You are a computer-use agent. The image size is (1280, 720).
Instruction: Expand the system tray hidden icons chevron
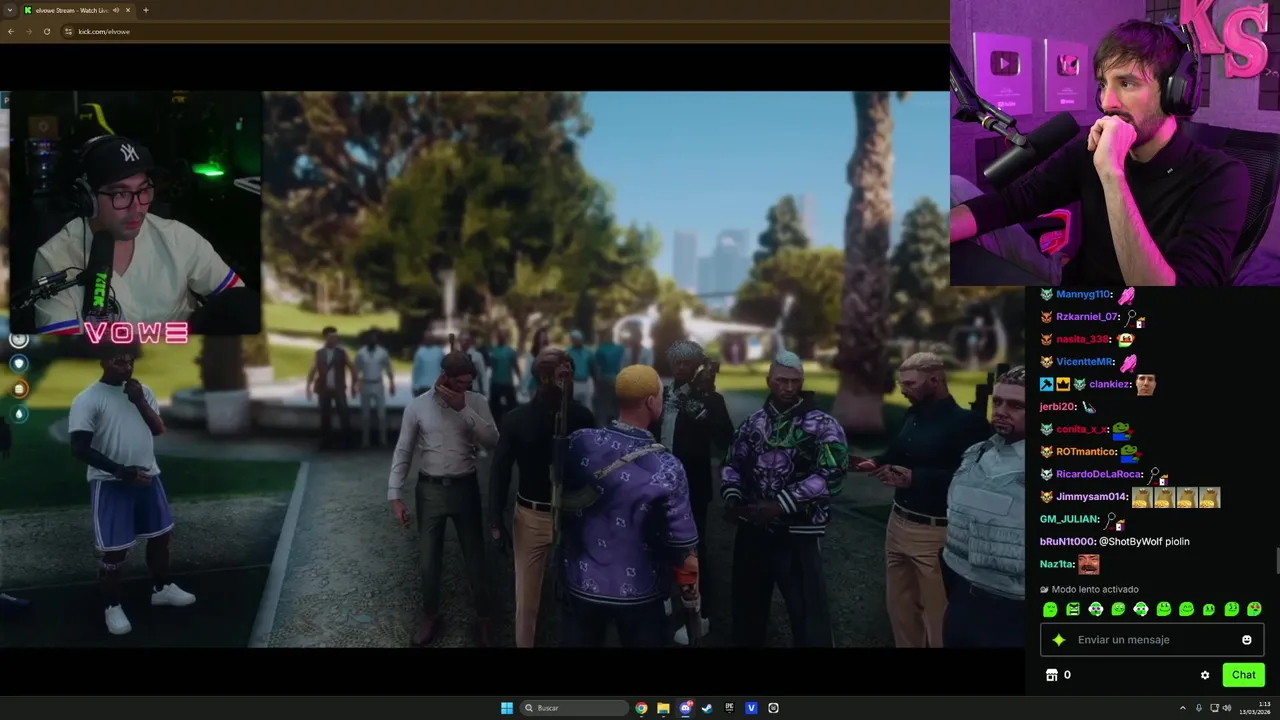(1183, 708)
